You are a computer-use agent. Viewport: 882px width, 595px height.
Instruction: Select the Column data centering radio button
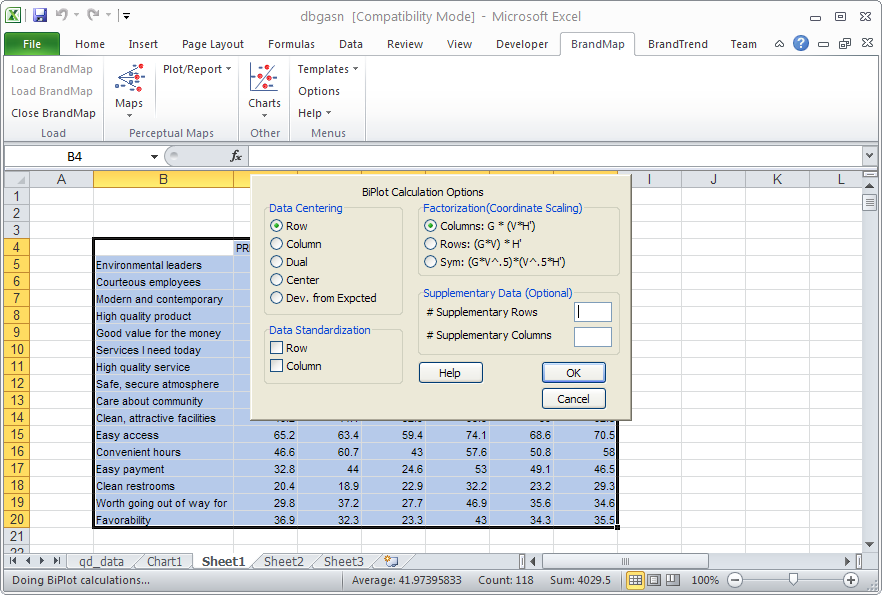(277, 244)
